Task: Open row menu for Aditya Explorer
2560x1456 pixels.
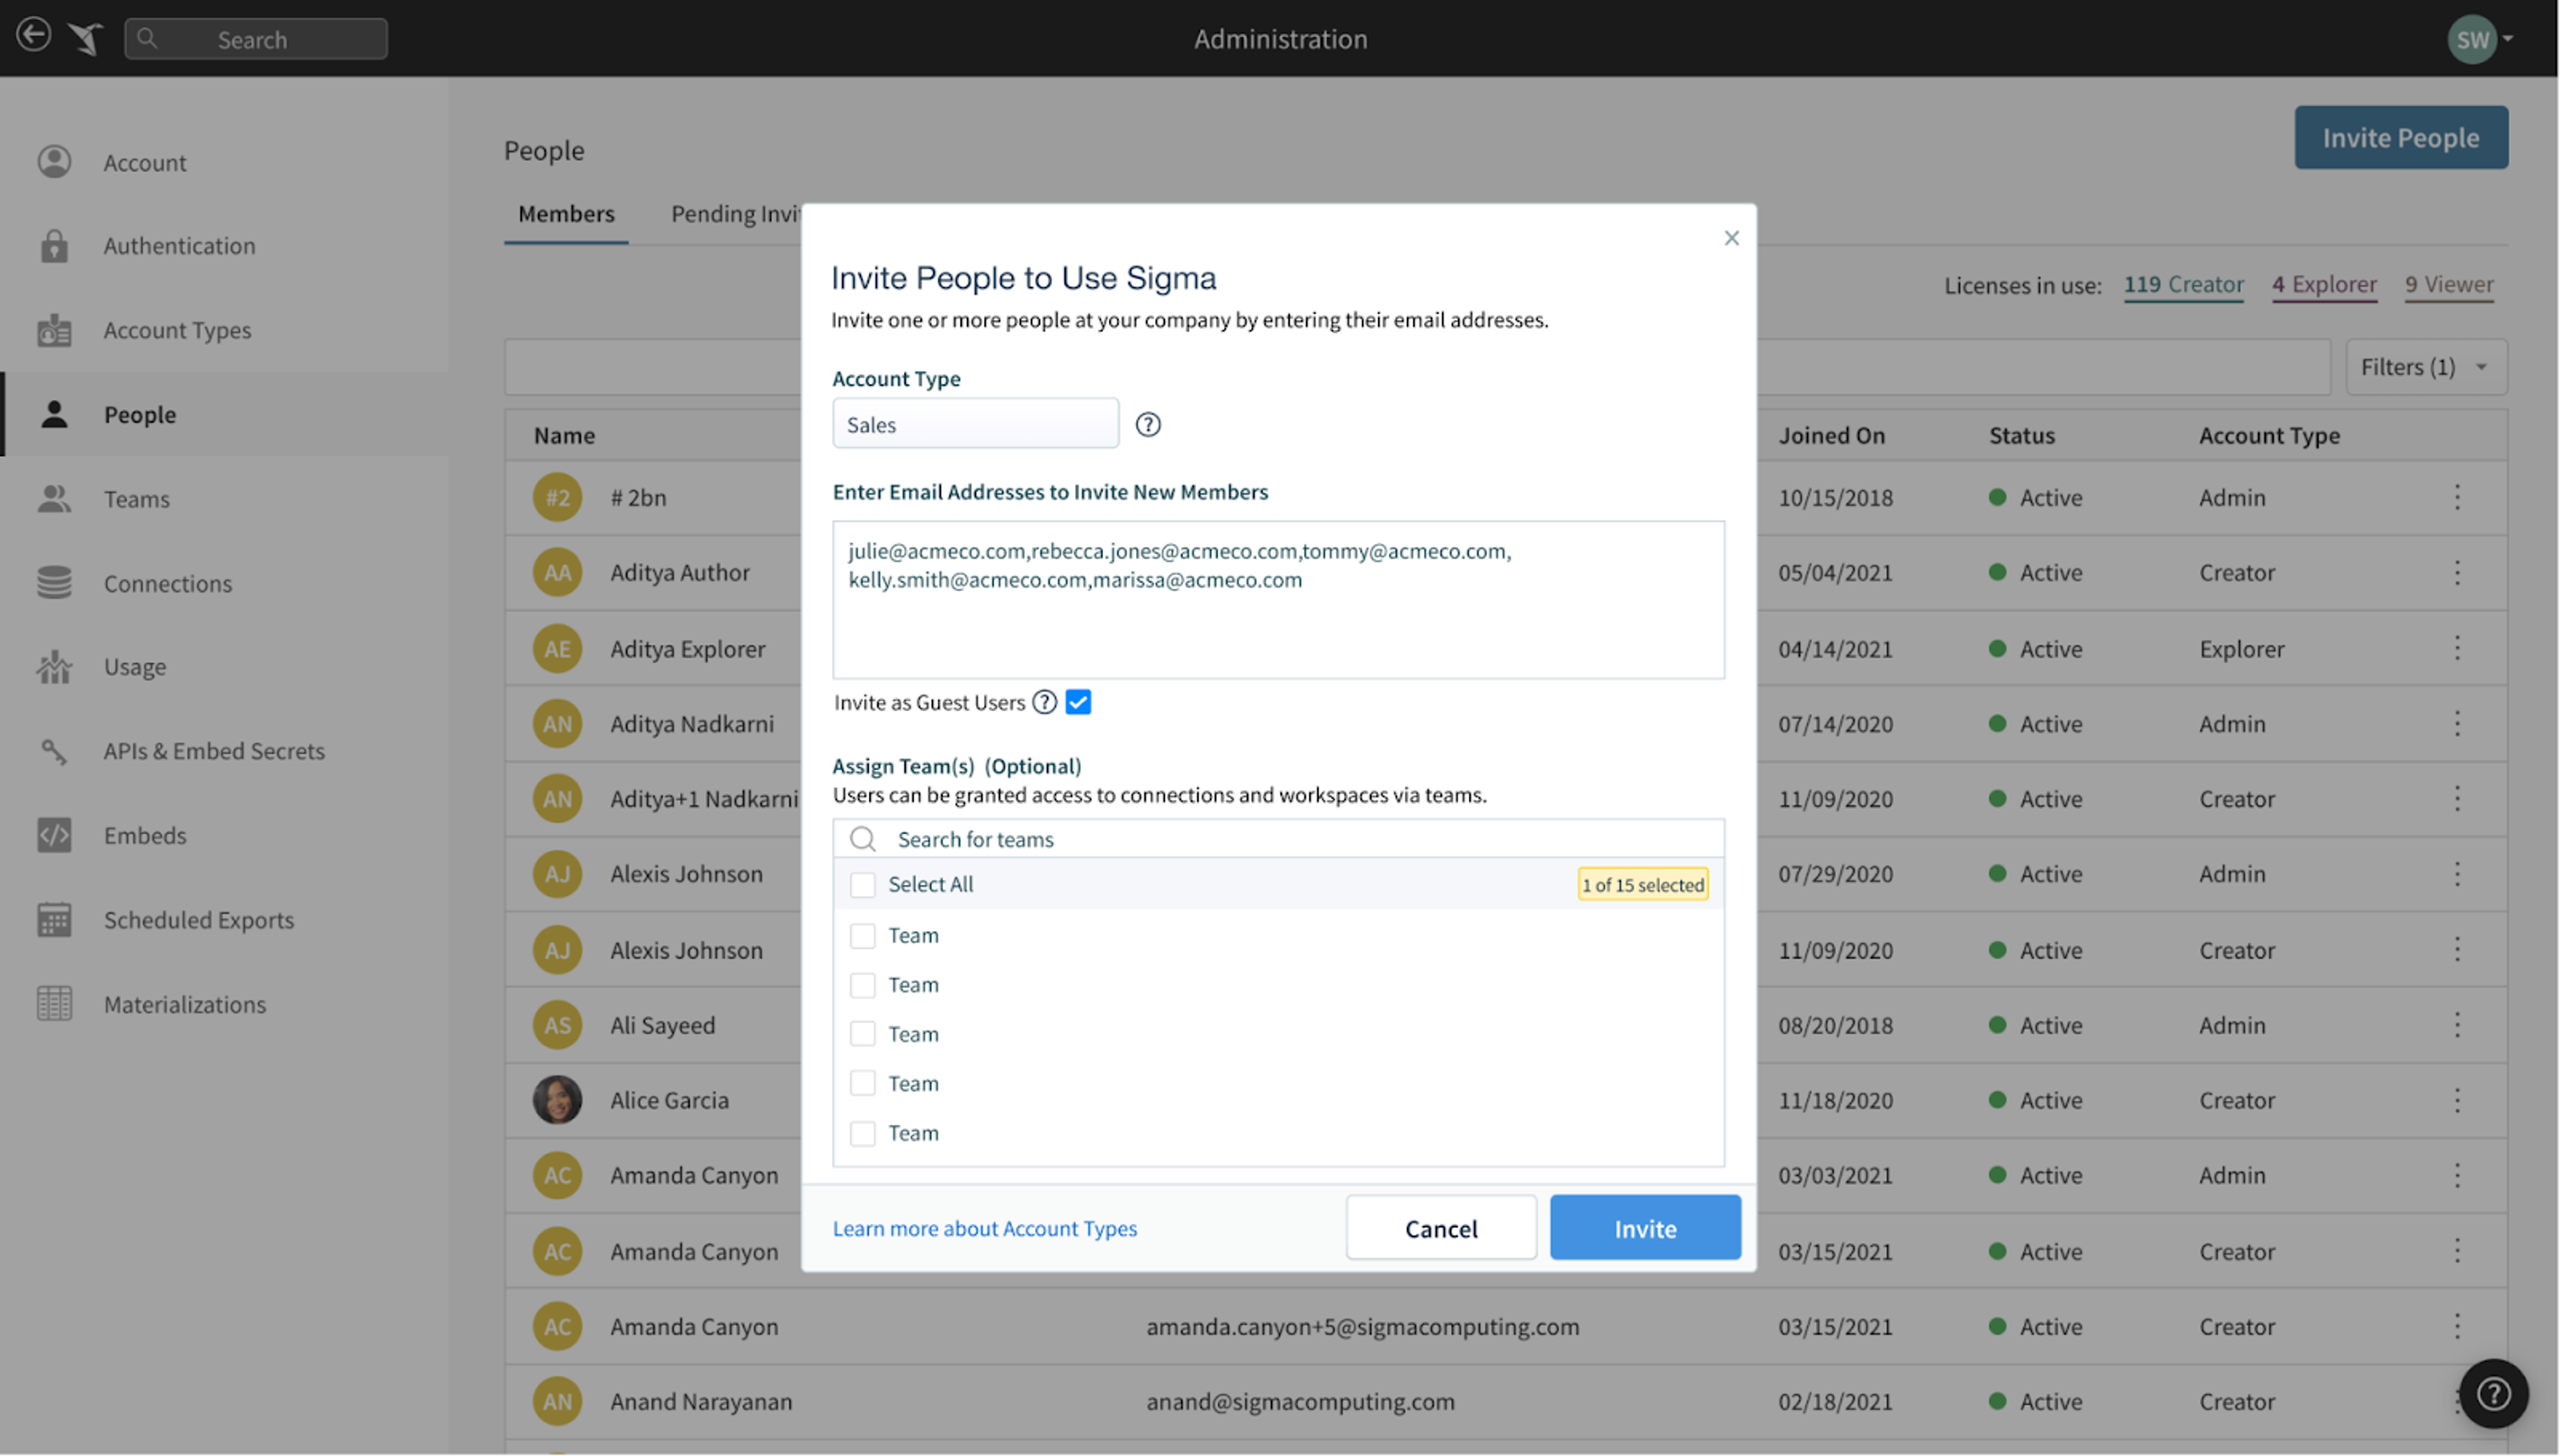Action: click(2457, 649)
